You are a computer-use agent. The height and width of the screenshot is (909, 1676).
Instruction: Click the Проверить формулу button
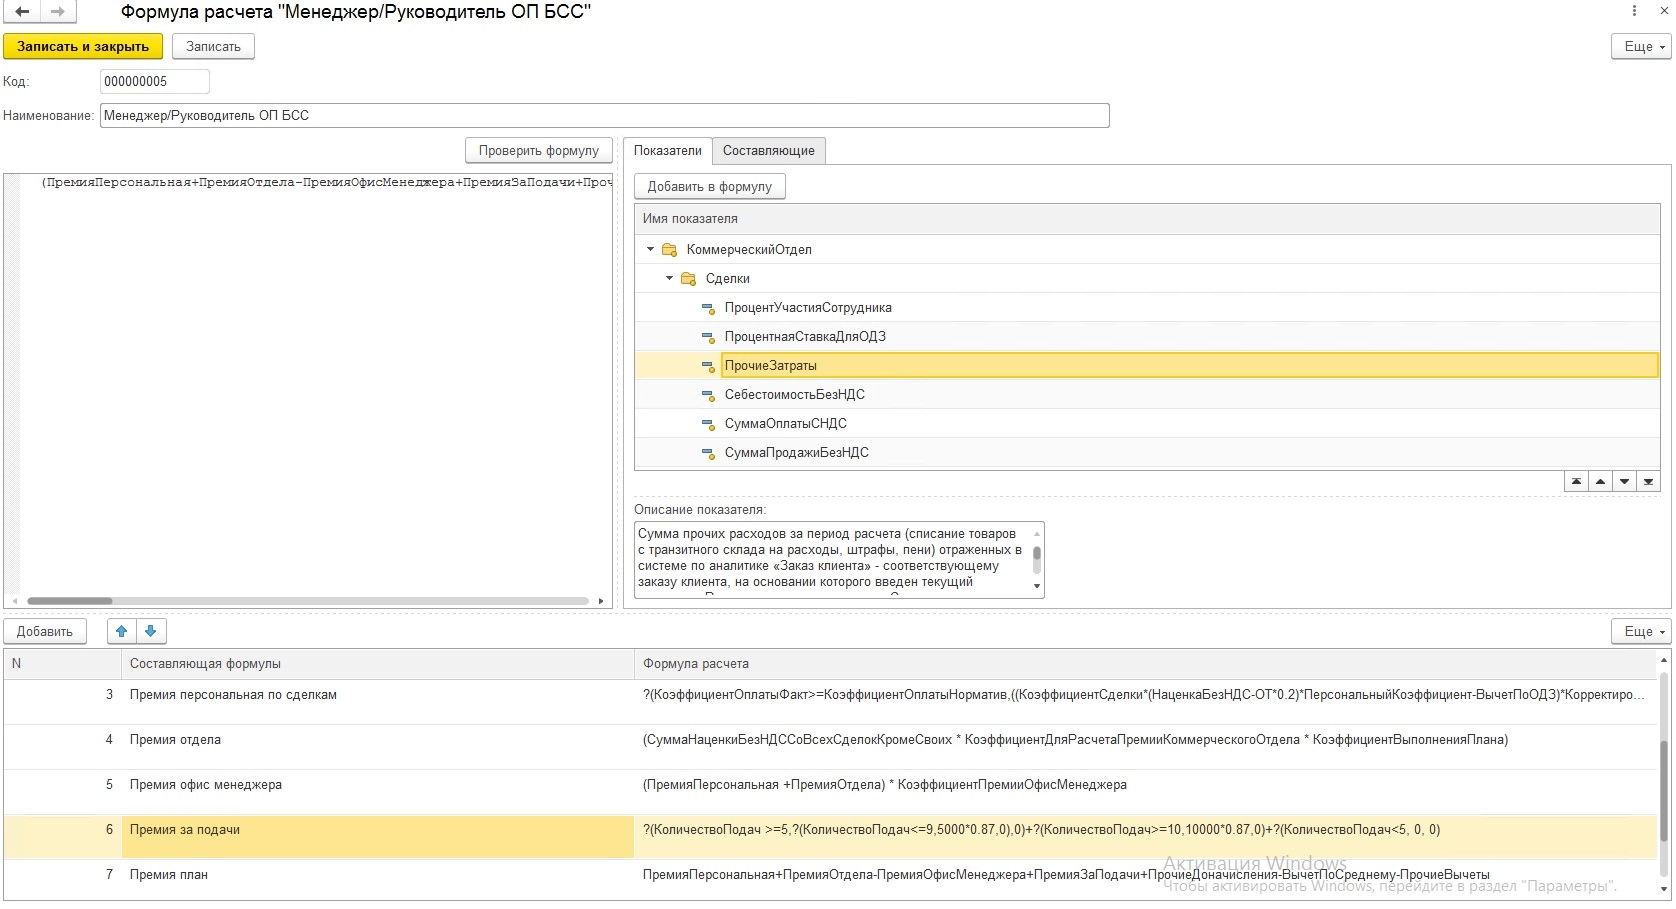point(538,150)
